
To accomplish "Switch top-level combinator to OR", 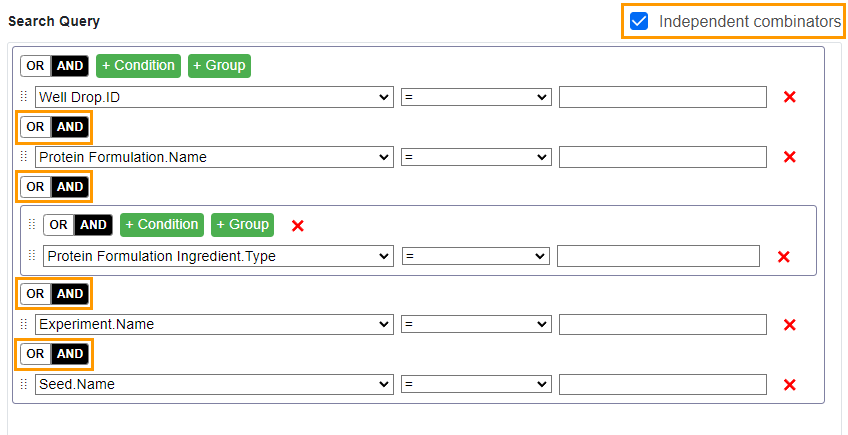I will click(x=36, y=66).
